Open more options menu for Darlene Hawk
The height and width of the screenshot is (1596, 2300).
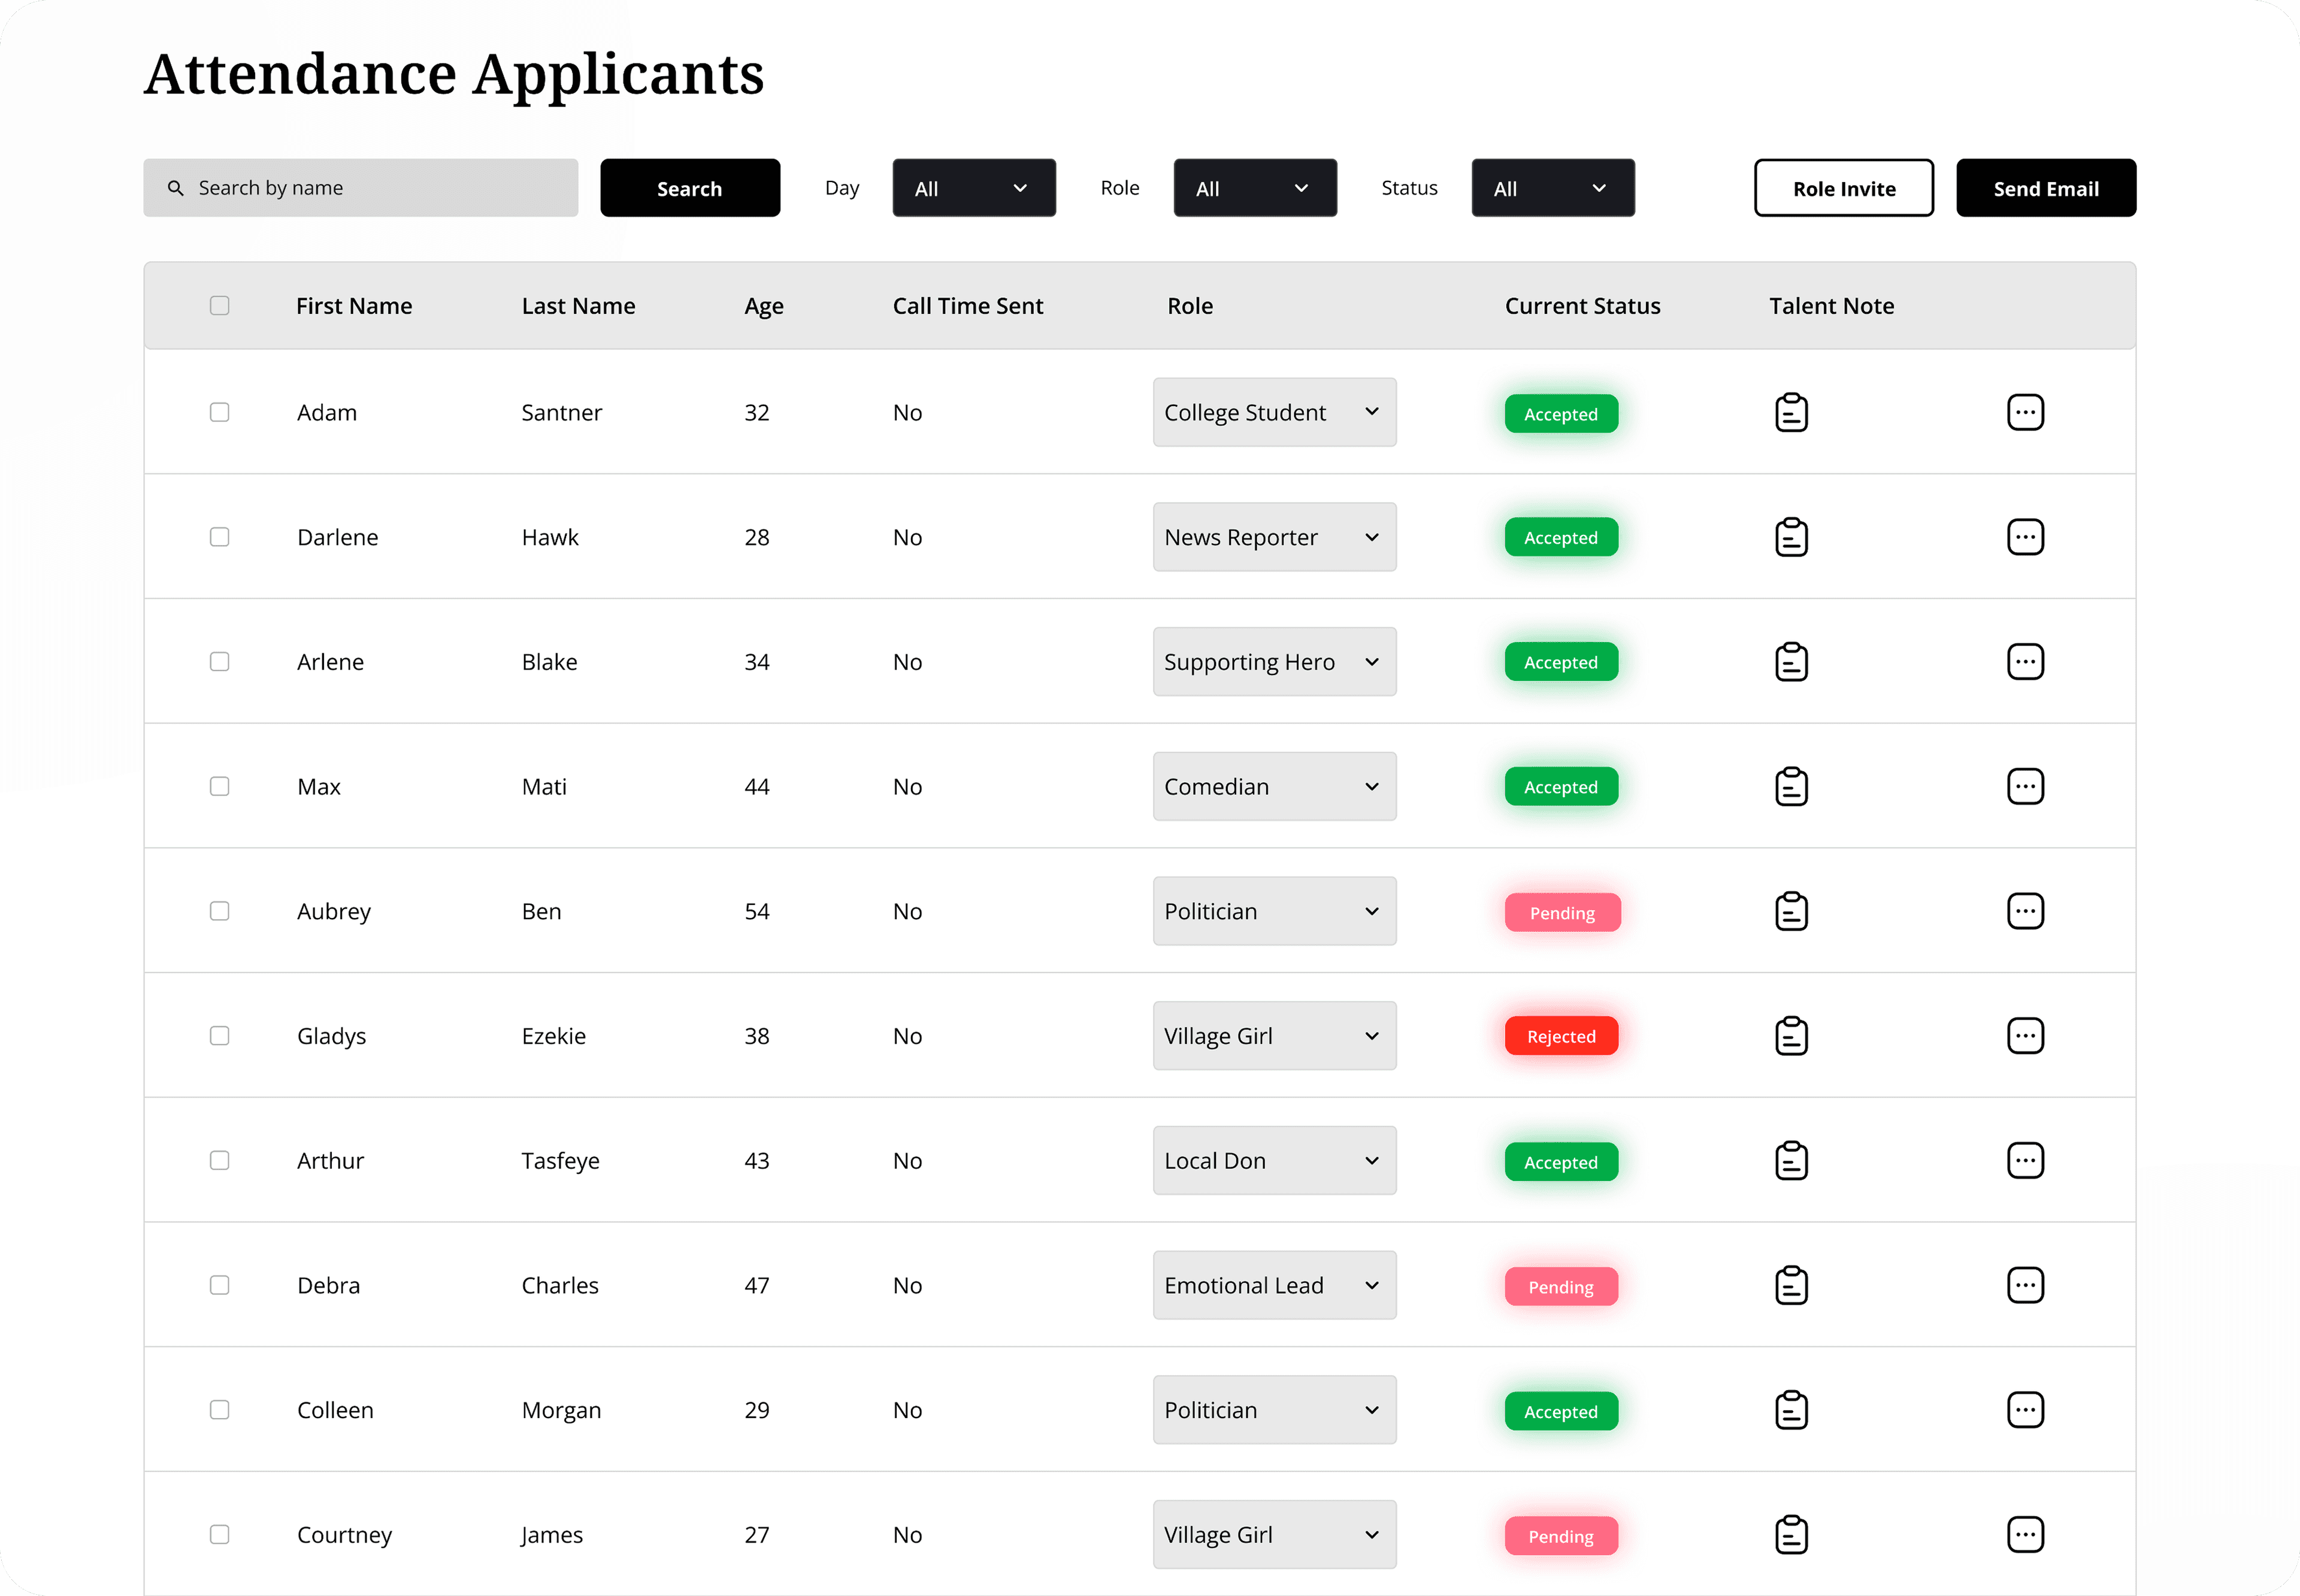coord(2024,537)
